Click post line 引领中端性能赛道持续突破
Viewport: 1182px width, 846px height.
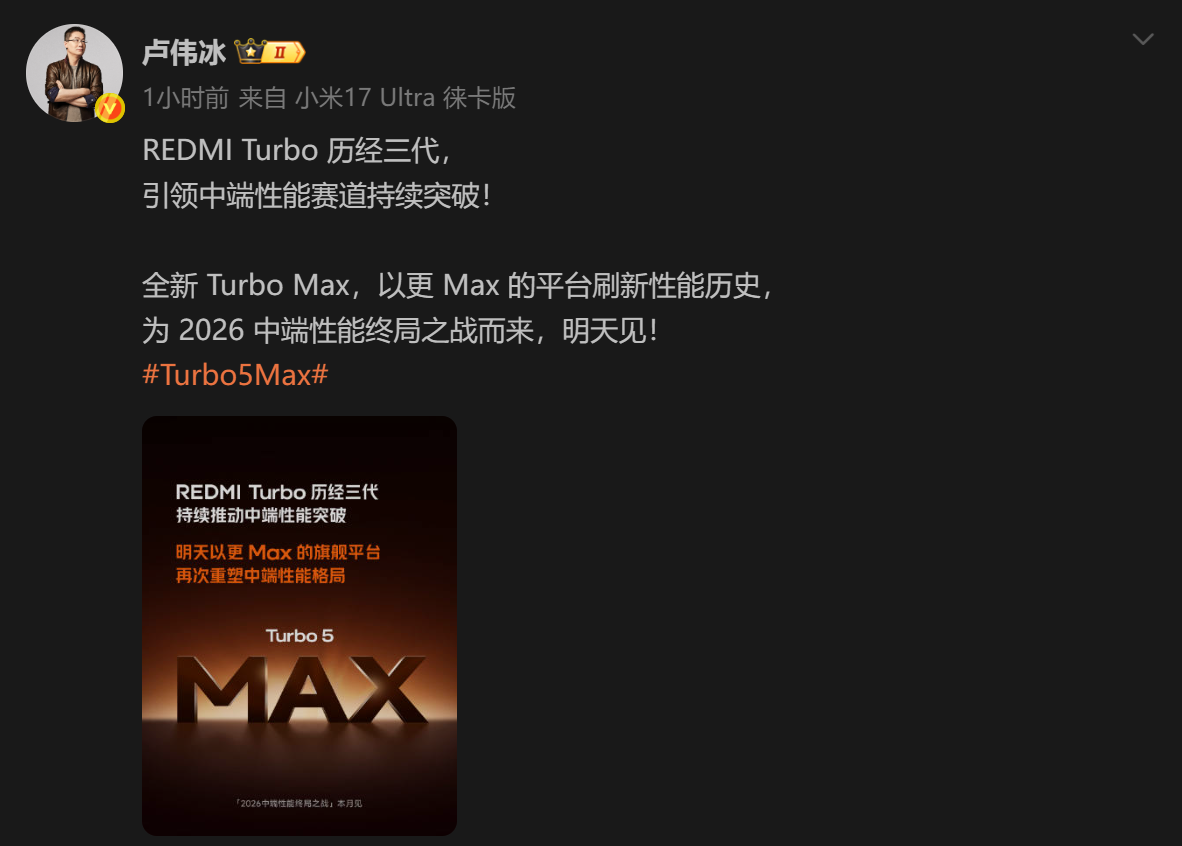pos(317,196)
